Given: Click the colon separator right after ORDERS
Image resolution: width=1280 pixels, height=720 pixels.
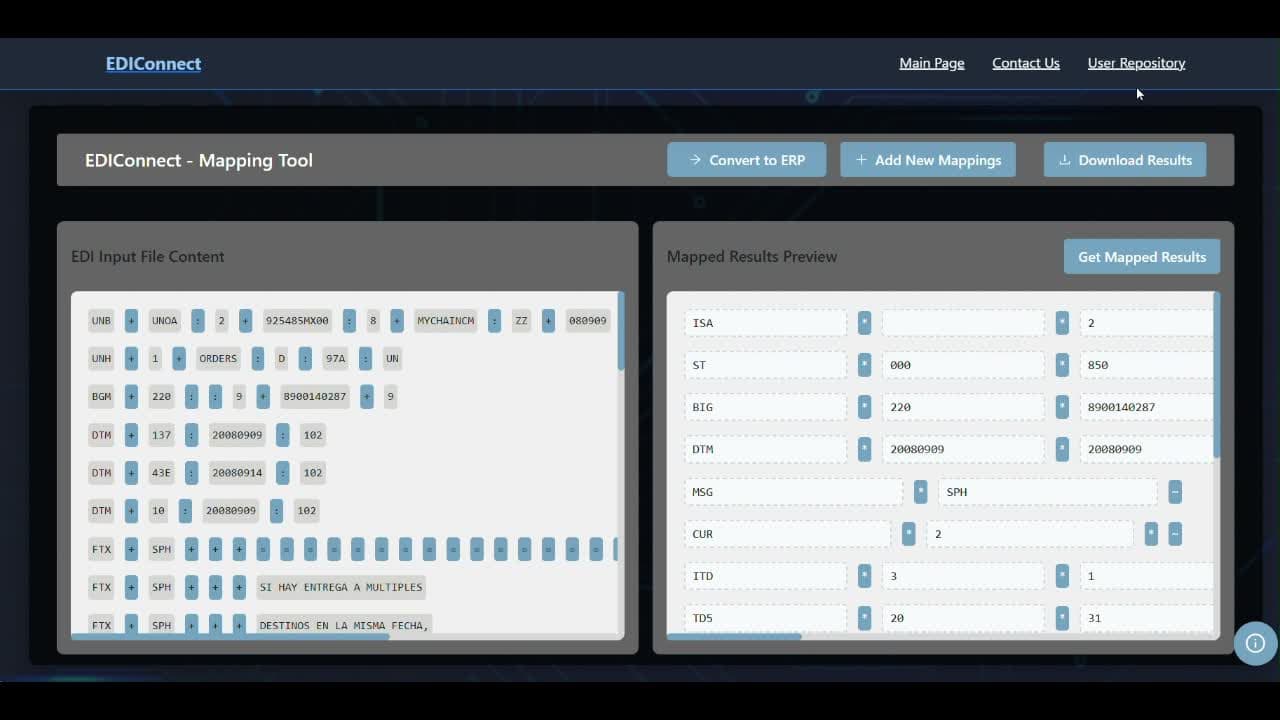Looking at the screenshot, I should click(258, 359).
